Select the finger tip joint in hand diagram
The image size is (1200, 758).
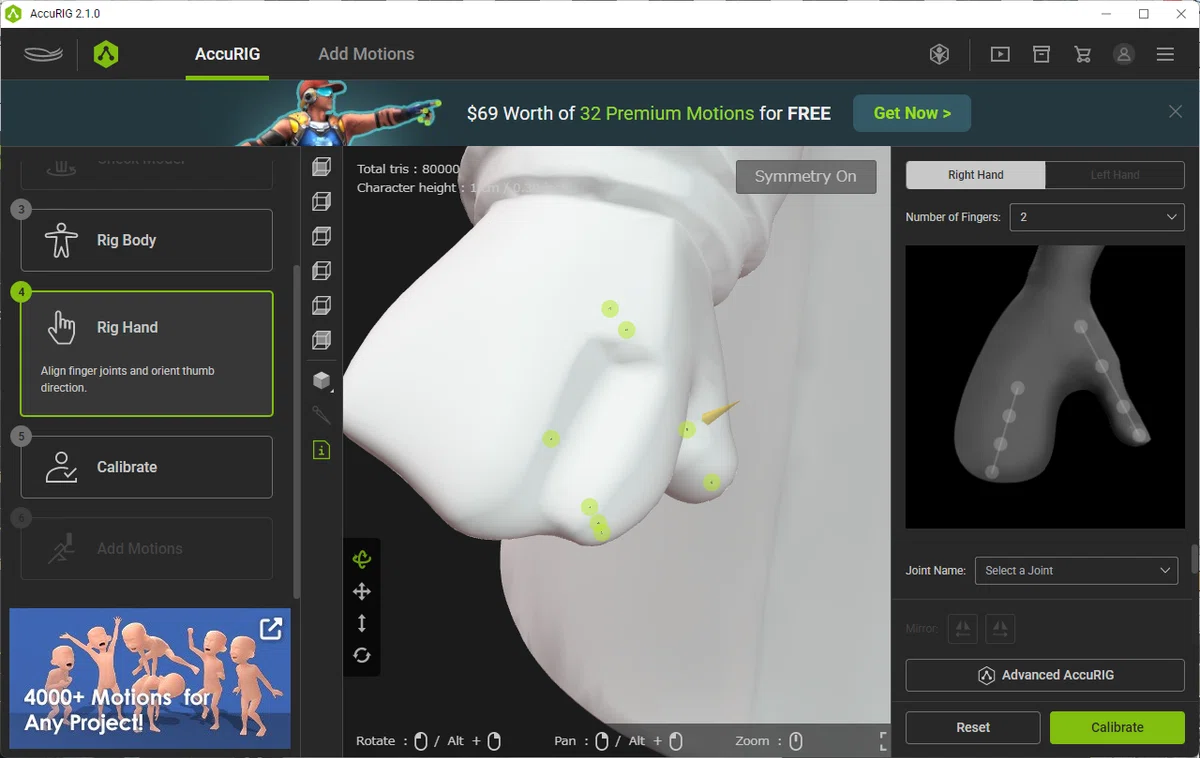coord(992,471)
